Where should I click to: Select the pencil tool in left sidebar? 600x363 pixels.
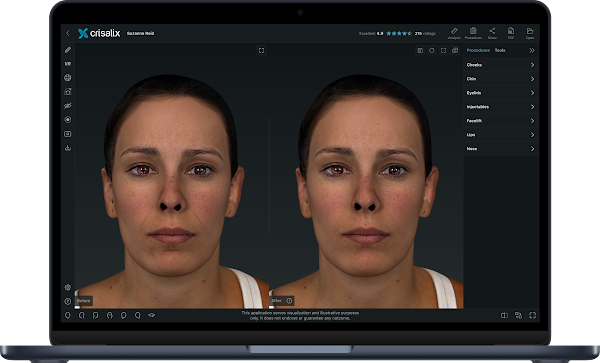pyautogui.click(x=68, y=50)
